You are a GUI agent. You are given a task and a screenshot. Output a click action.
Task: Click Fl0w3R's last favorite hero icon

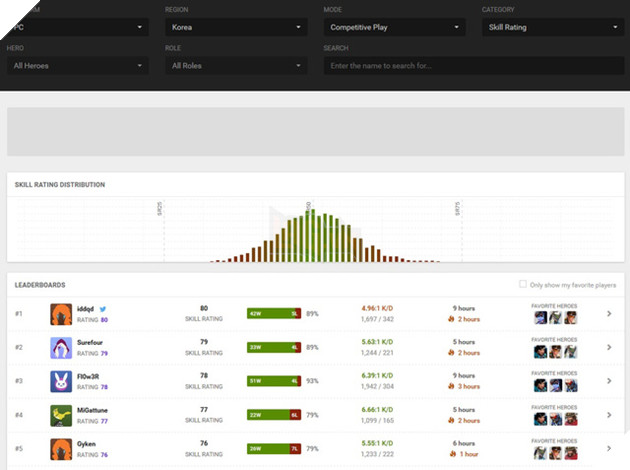click(570, 385)
